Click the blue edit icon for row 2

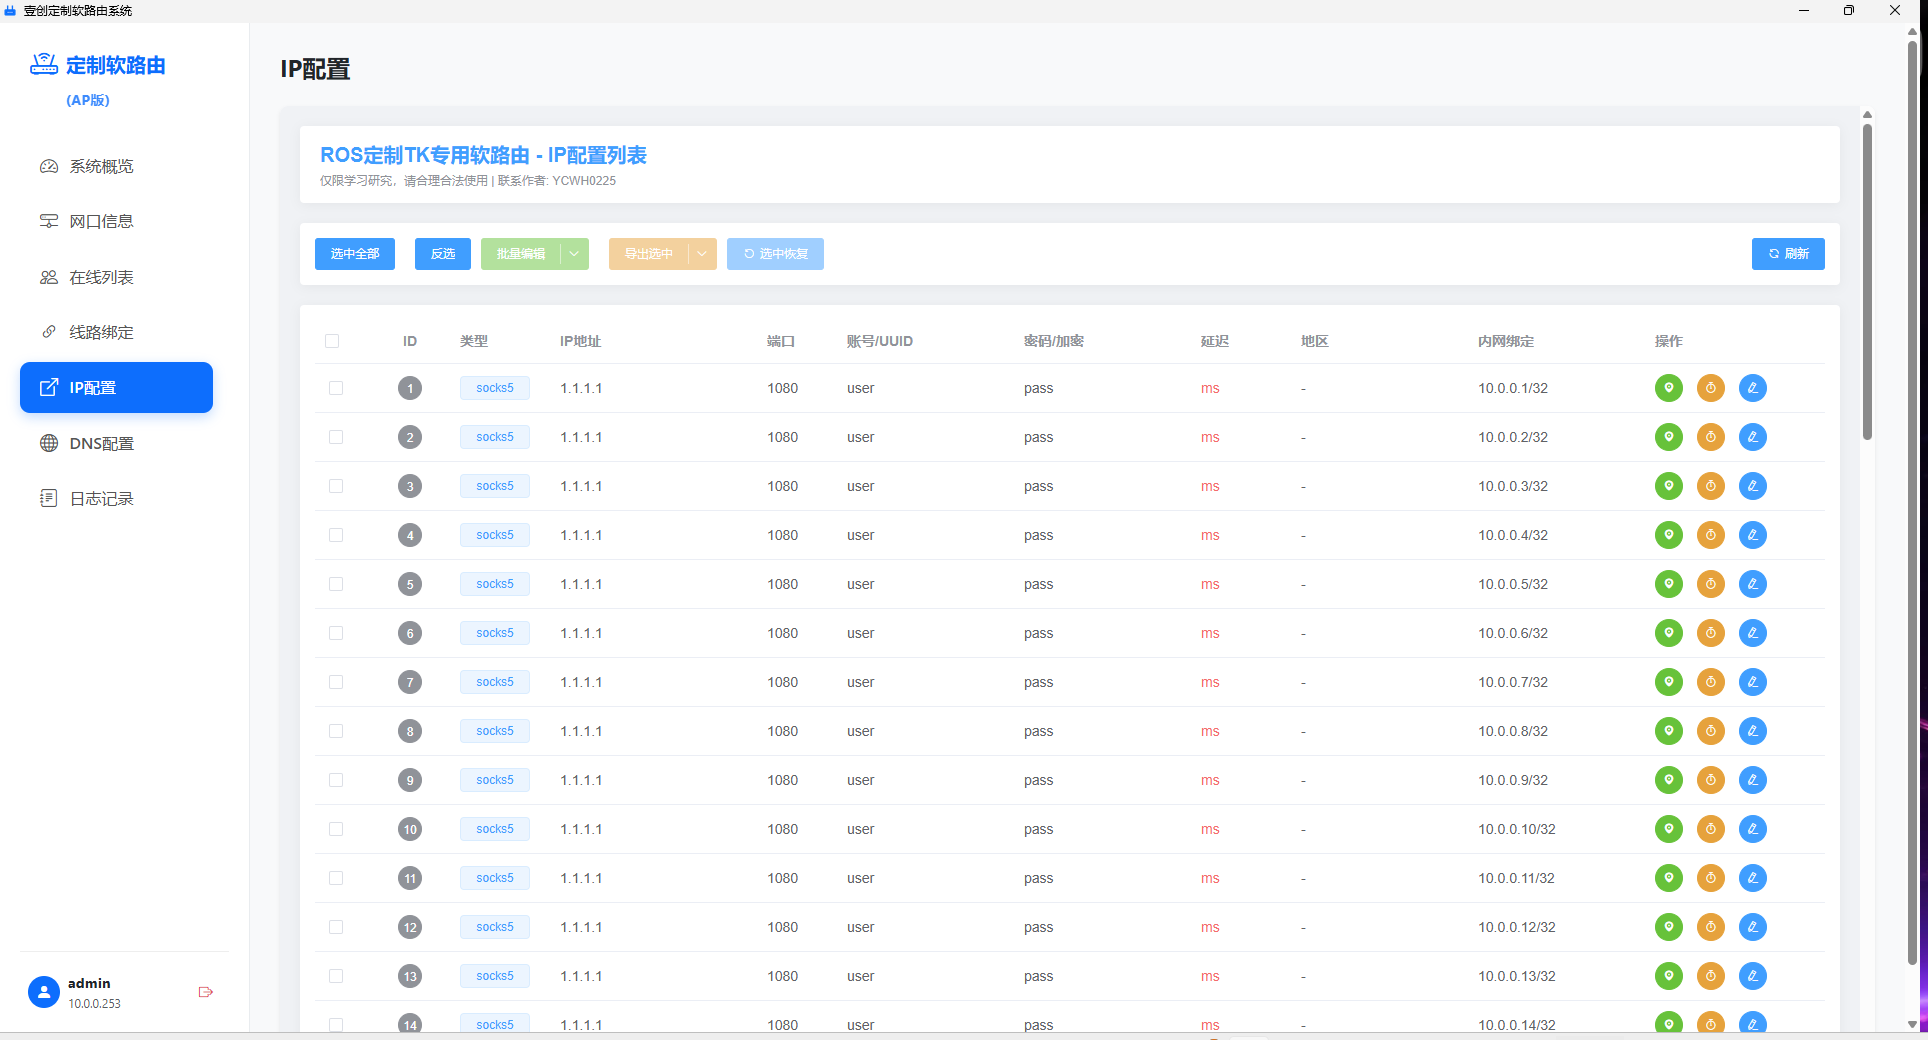pos(1752,437)
